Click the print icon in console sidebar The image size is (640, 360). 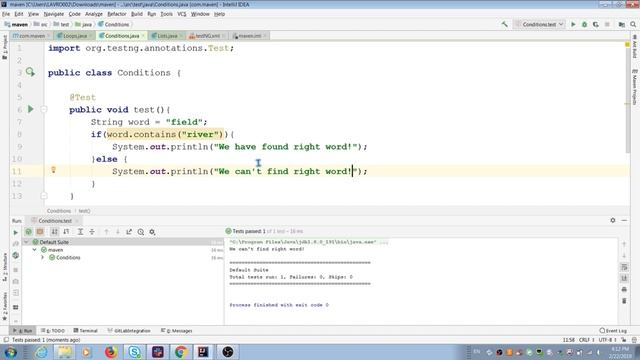click(x=624, y=289)
